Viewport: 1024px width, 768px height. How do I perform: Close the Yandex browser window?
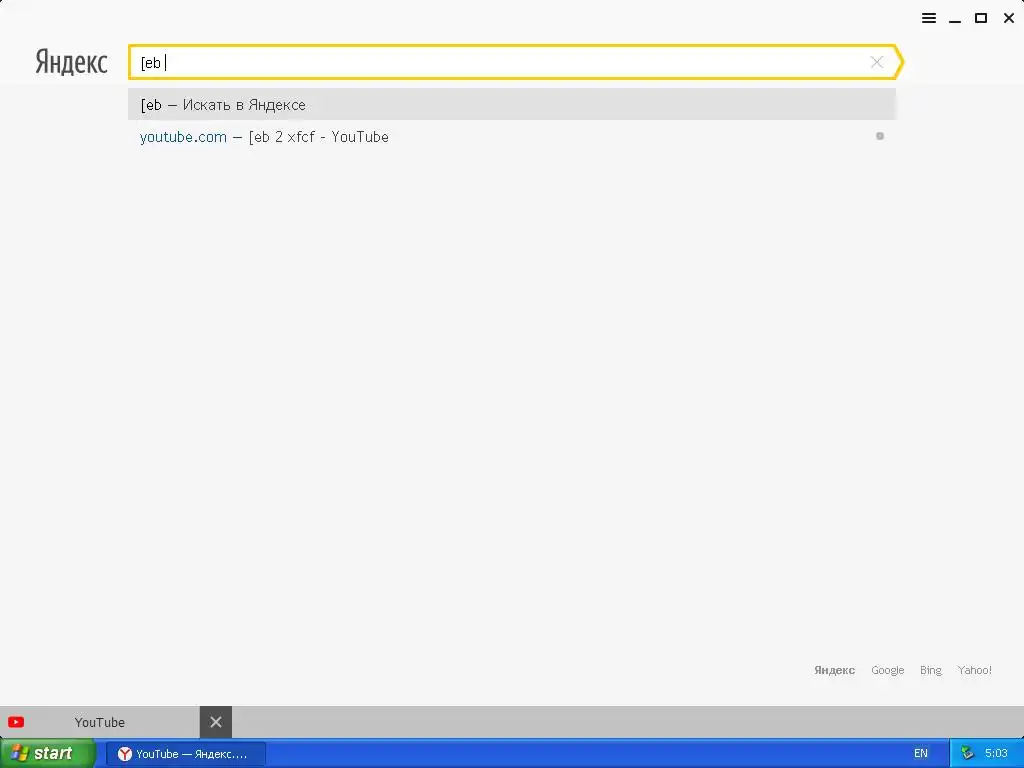[1009, 18]
